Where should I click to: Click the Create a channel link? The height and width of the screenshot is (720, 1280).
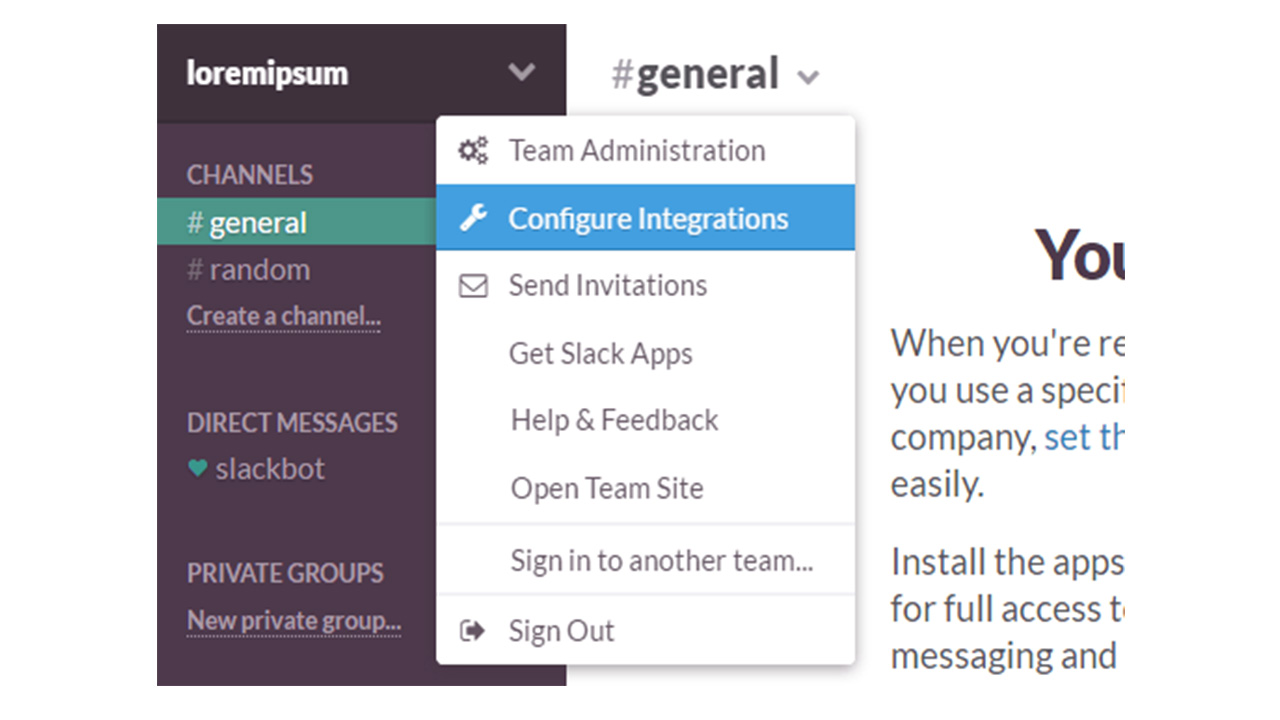pos(283,317)
